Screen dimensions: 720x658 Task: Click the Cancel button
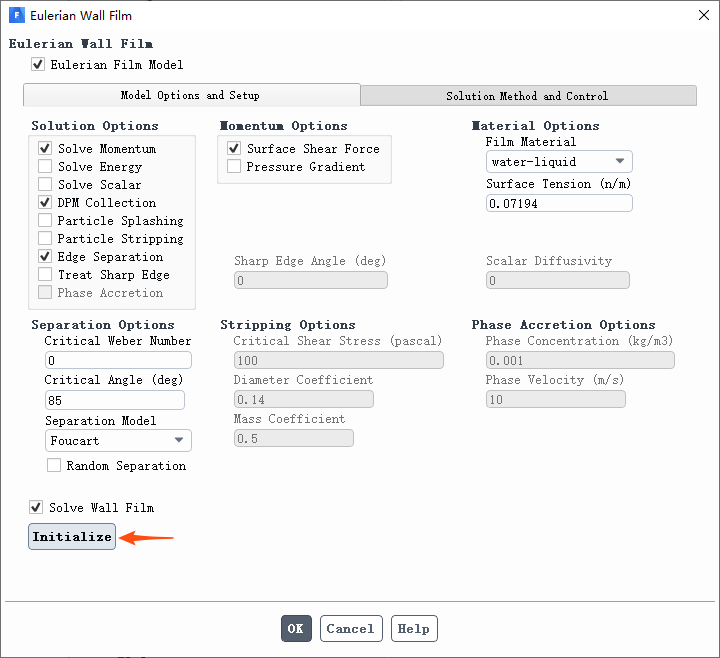coord(350,629)
